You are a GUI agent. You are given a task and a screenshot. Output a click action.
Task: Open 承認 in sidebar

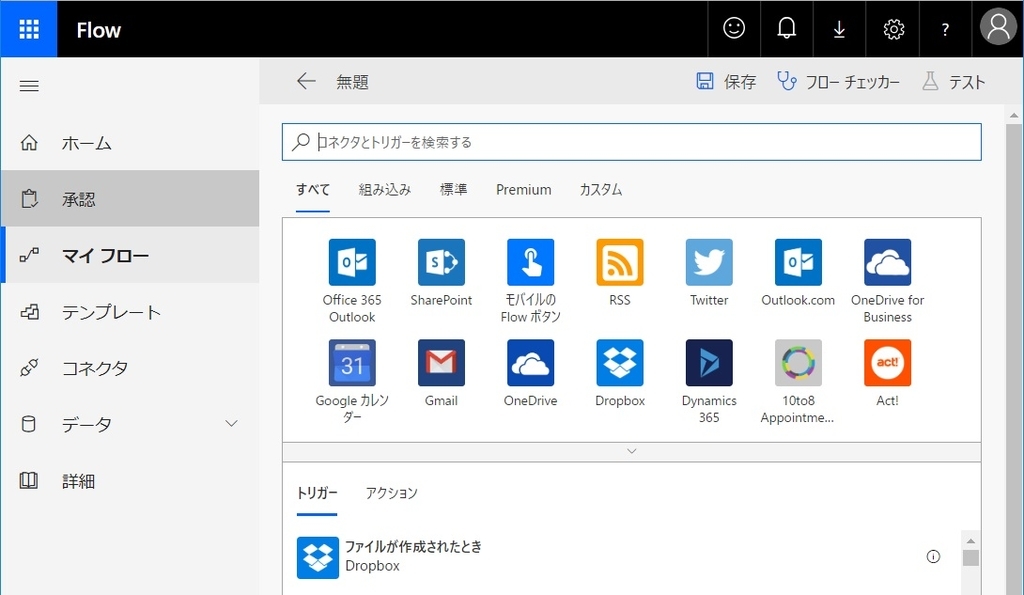[130, 199]
